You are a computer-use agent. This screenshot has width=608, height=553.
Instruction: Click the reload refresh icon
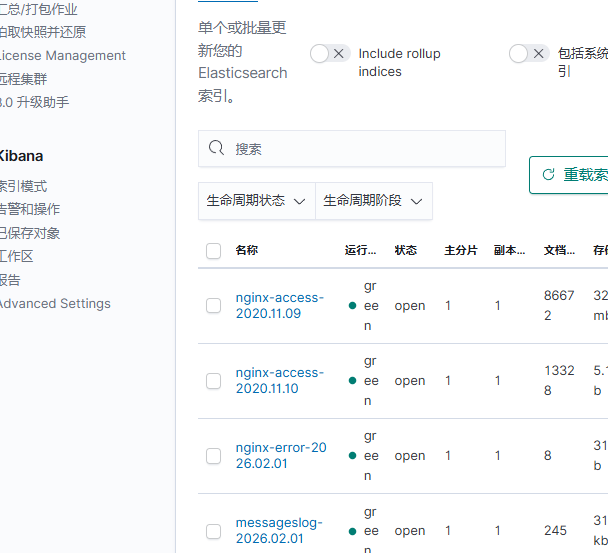(x=548, y=175)
